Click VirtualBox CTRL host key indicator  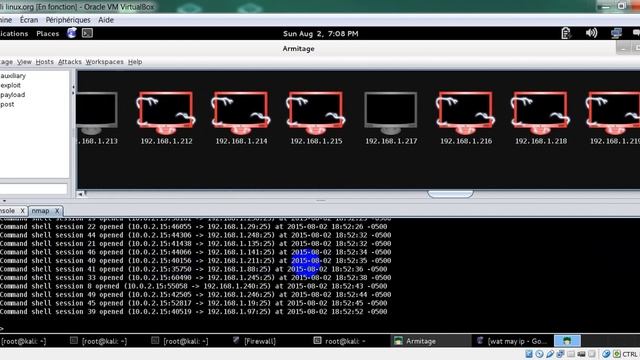[x=630, y=354]
